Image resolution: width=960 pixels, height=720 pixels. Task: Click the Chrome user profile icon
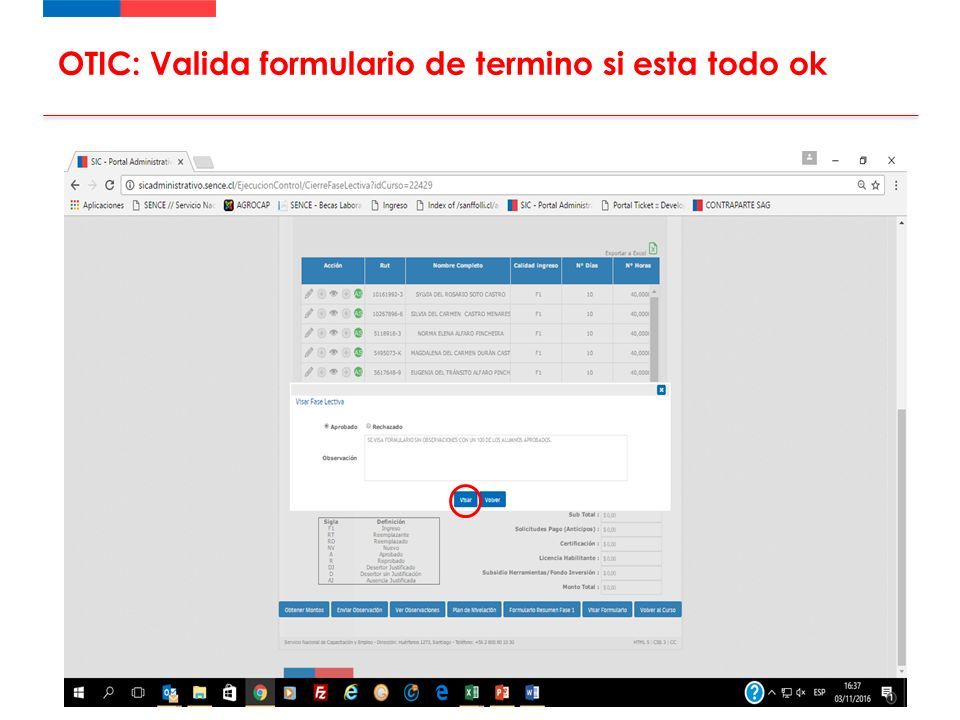[809, 159]
